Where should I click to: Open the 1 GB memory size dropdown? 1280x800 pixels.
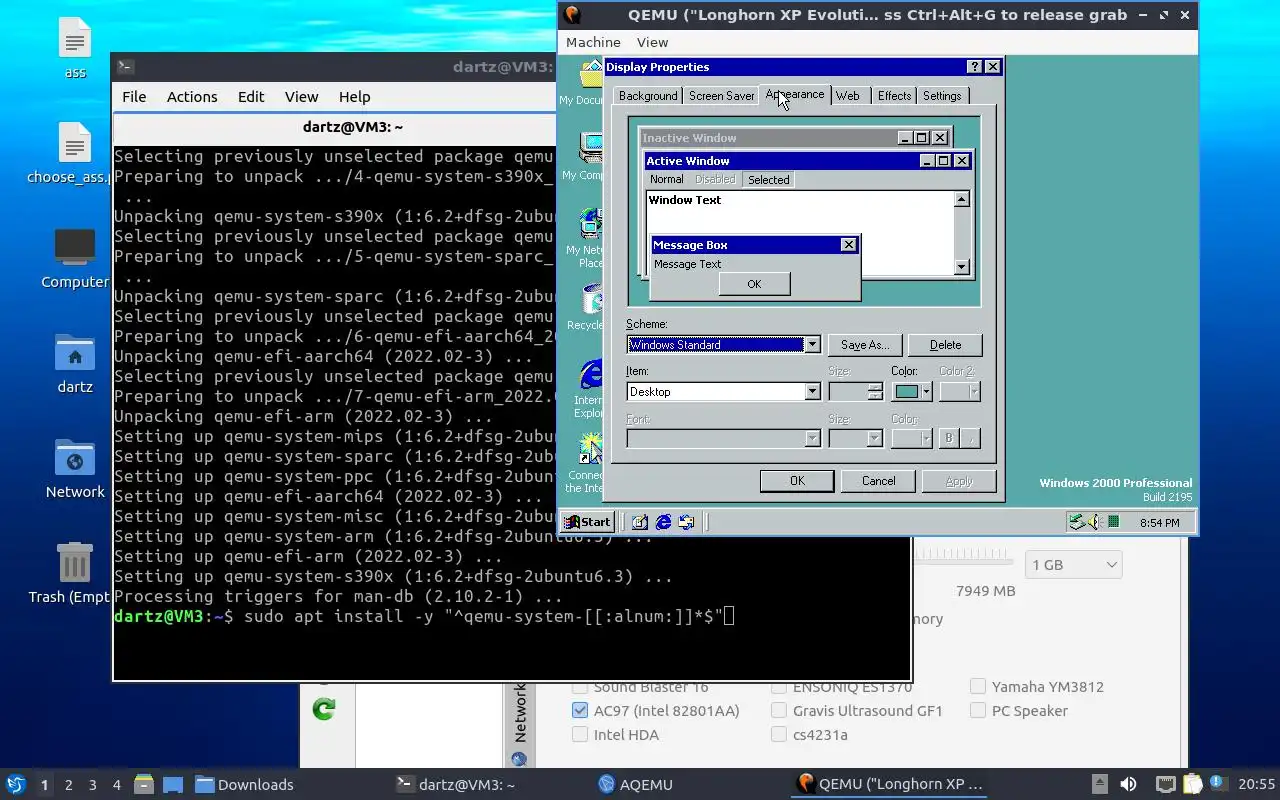point(1073,565)
